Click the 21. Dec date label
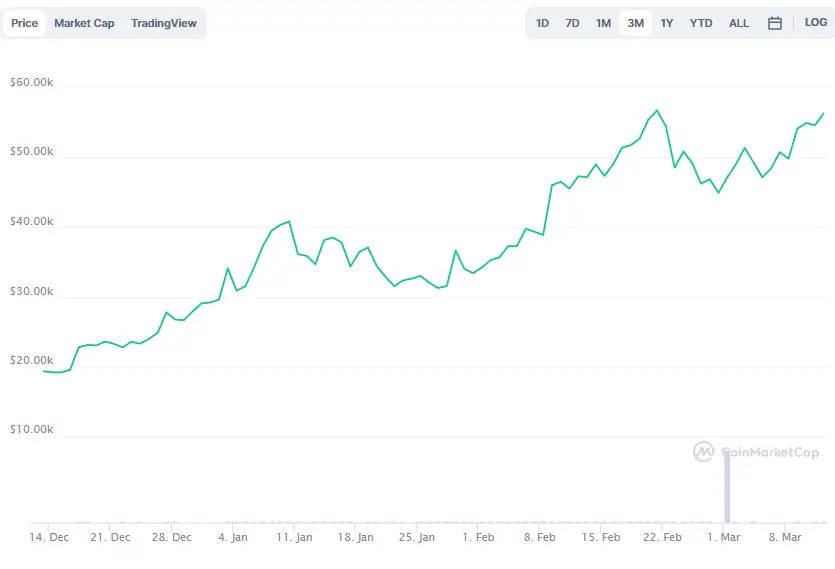The height and width of the screenshot is (569, 835). click(110, 537)
